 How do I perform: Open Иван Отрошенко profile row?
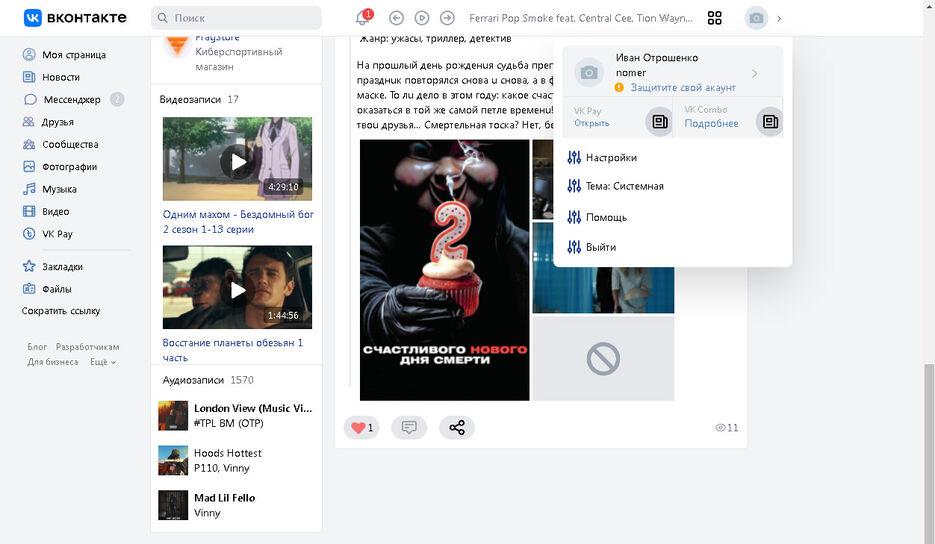point(673,72)
